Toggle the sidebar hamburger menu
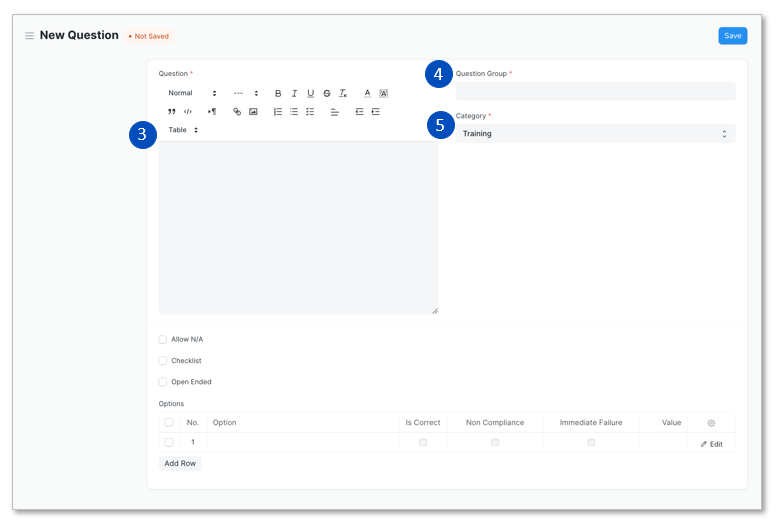The height and width of the screenshot is (530, 779). (29, 36)
